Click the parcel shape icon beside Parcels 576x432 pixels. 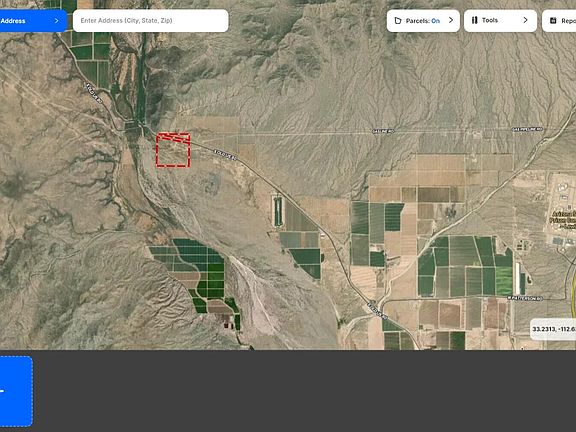[397, 21]
